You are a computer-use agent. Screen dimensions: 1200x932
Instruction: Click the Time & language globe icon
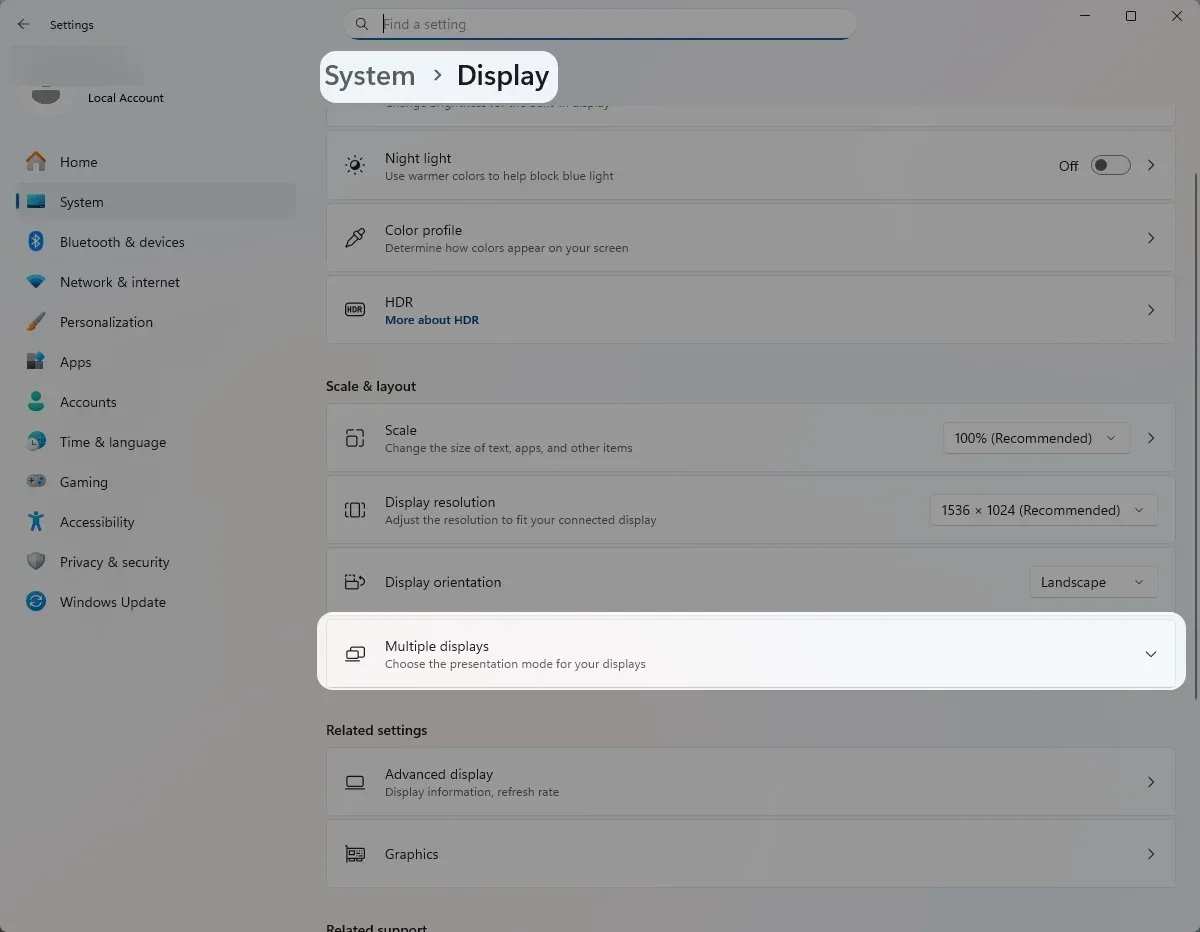click(36, 441)
